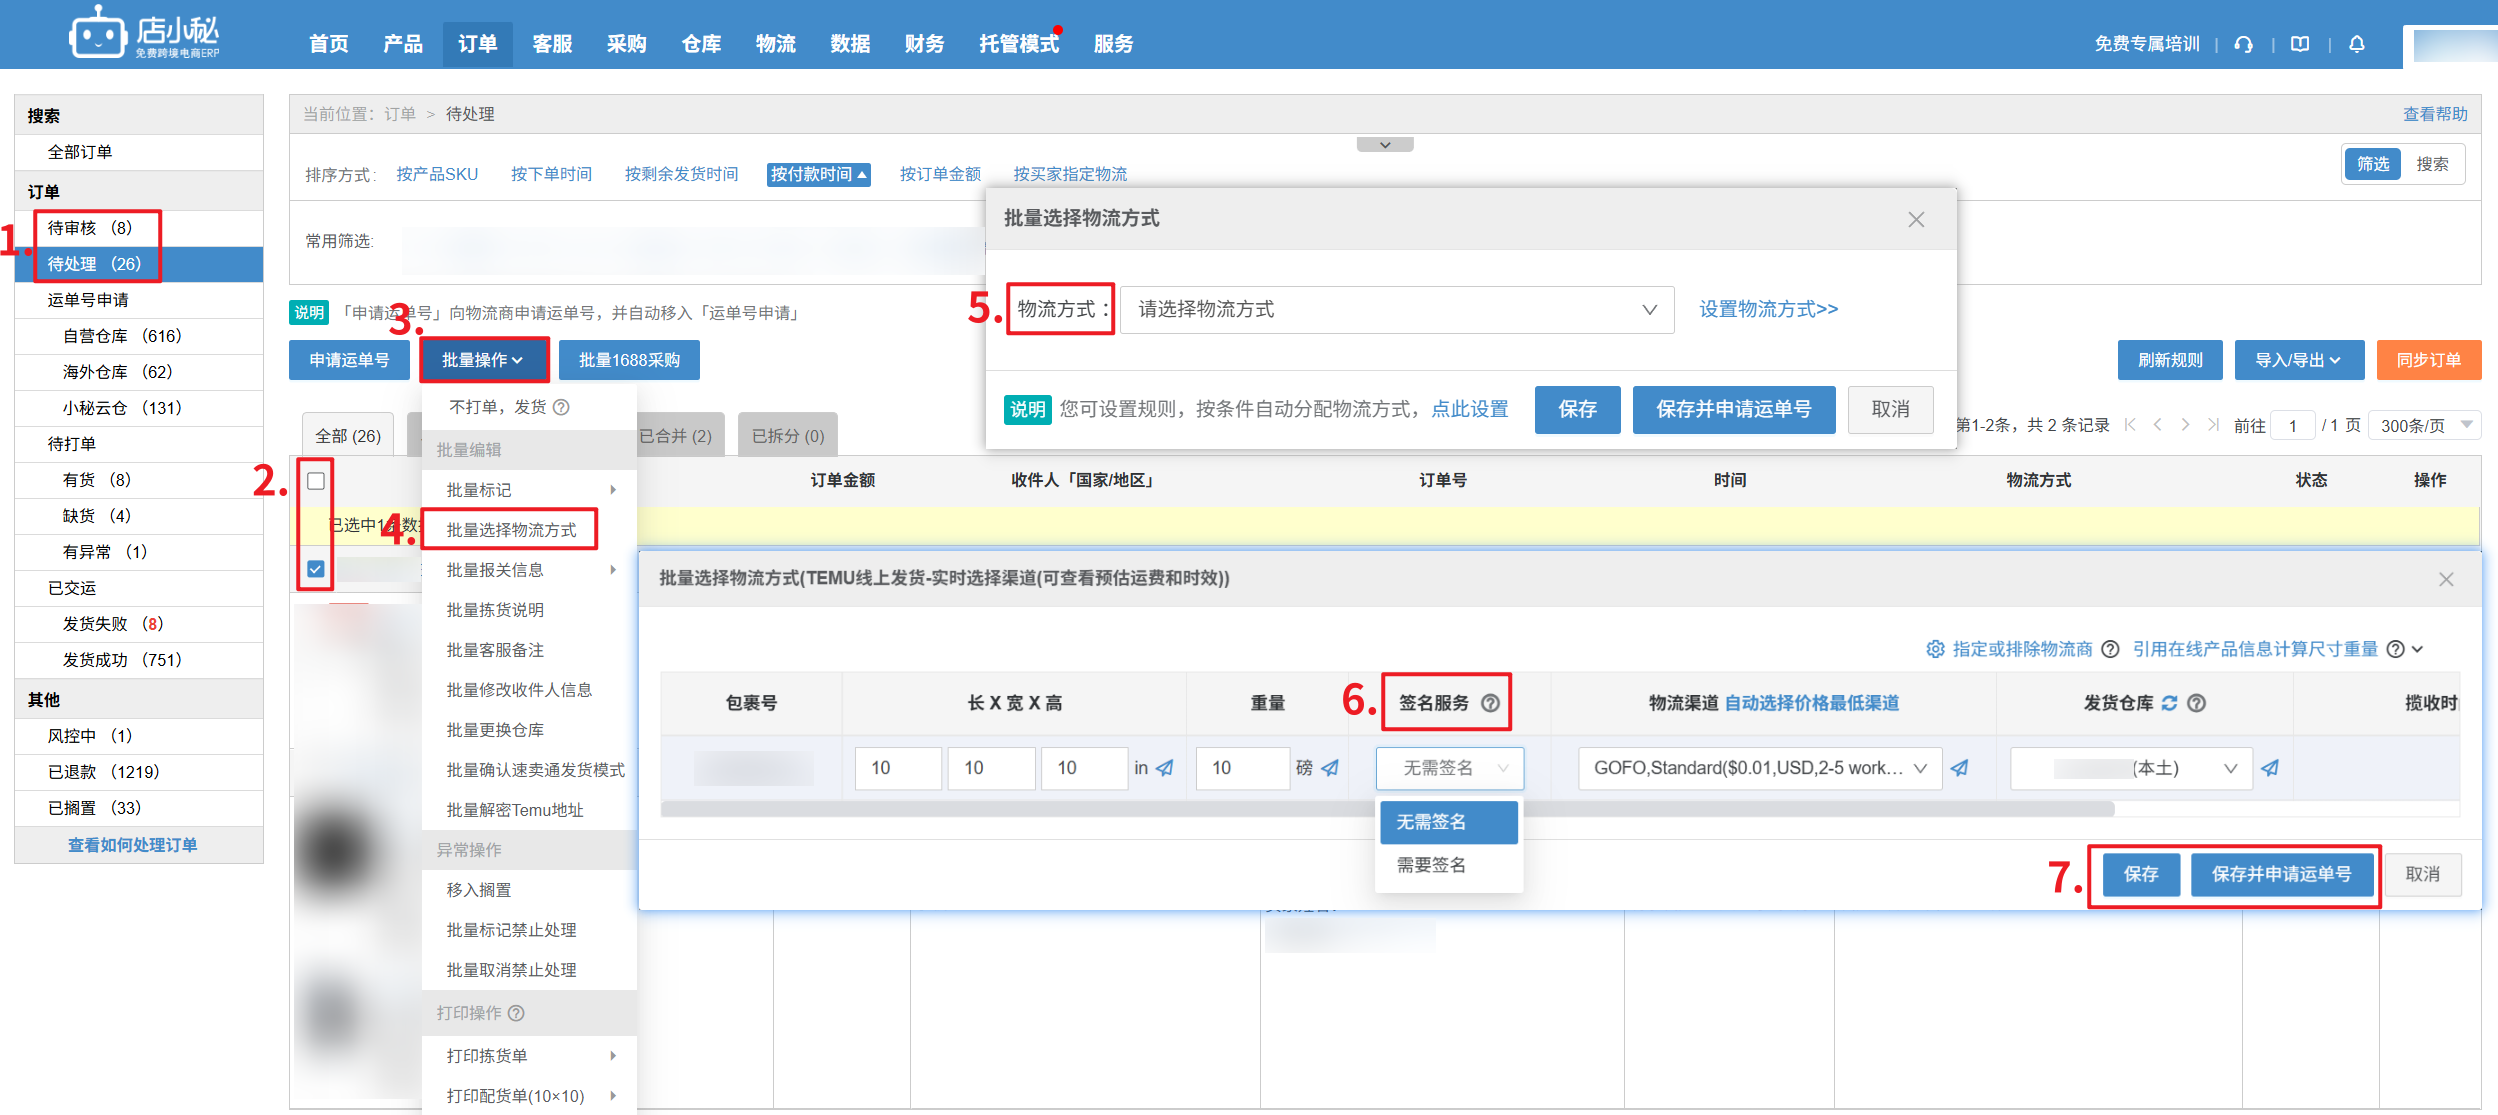The height and width of the screenshot is (1115, 2498).
Task: Choose 批量选择物流方式 from the batch menu
Action: point(511,530)
